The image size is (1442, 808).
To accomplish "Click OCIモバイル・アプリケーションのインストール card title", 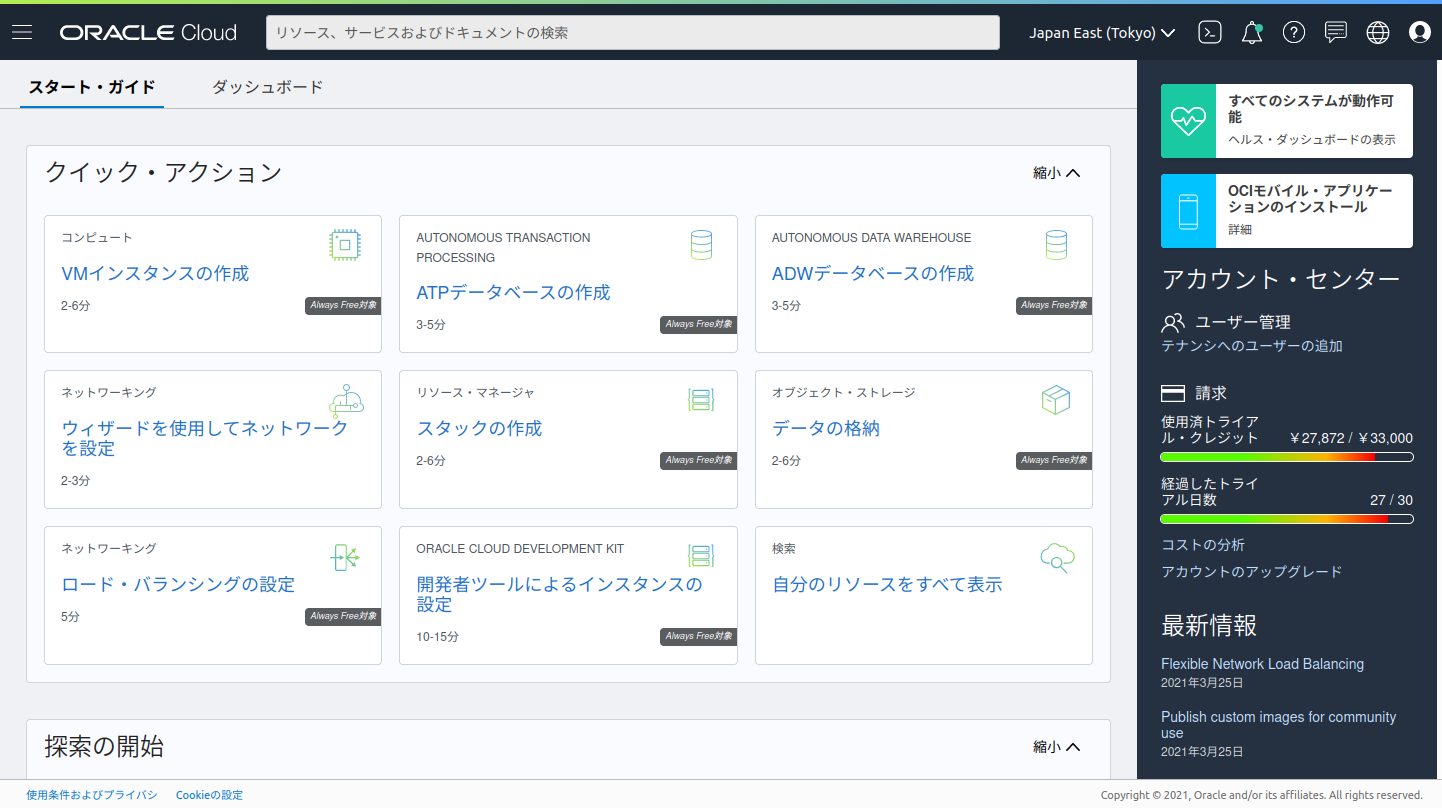I will [x=1310, y=198].
